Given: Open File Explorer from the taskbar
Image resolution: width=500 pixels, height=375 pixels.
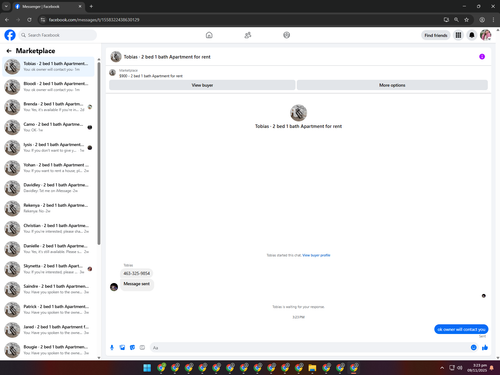Looking at the screenshot, I should 312,368.
